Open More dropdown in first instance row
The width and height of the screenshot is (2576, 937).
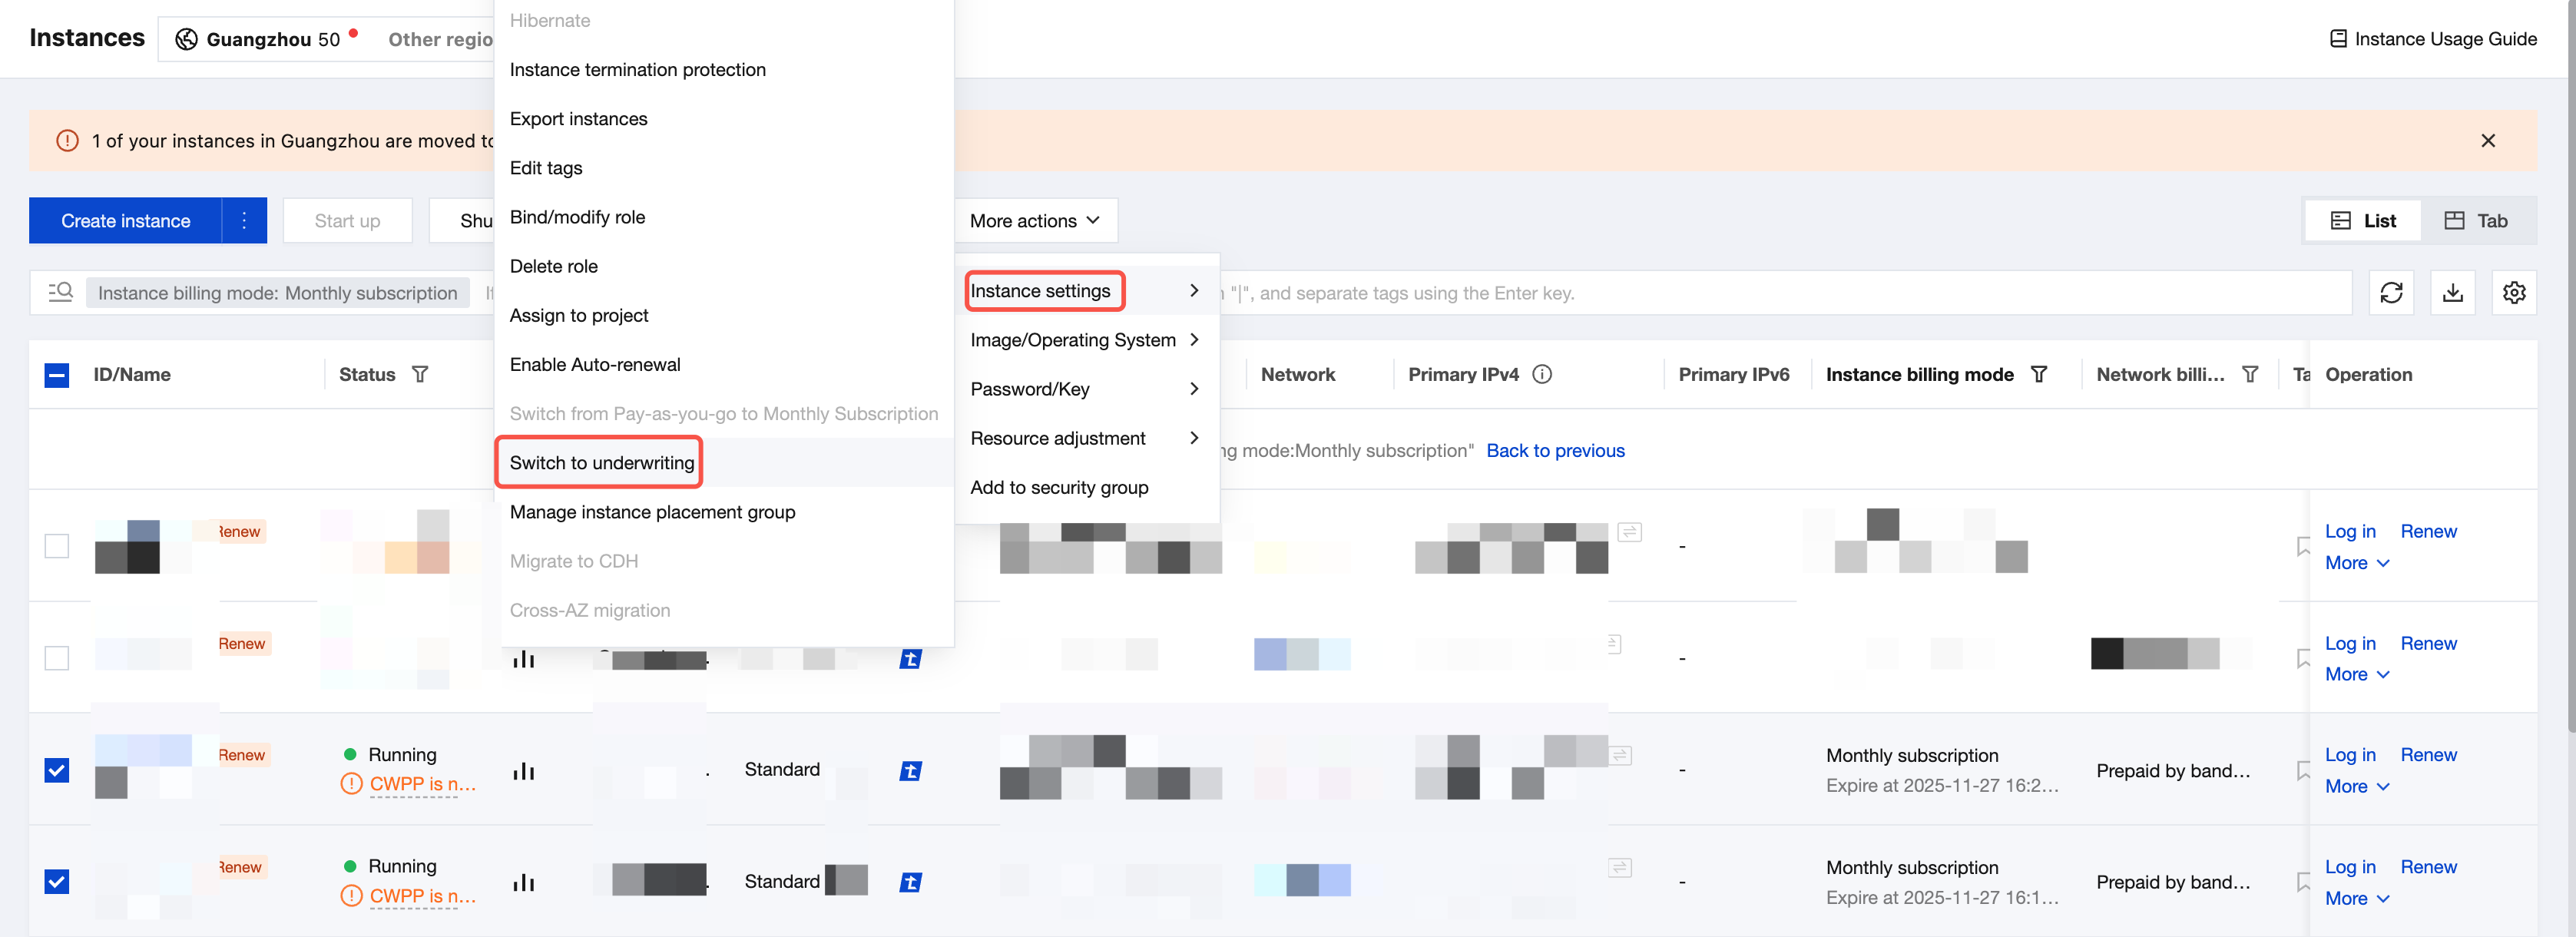(x=2356, y=563)
